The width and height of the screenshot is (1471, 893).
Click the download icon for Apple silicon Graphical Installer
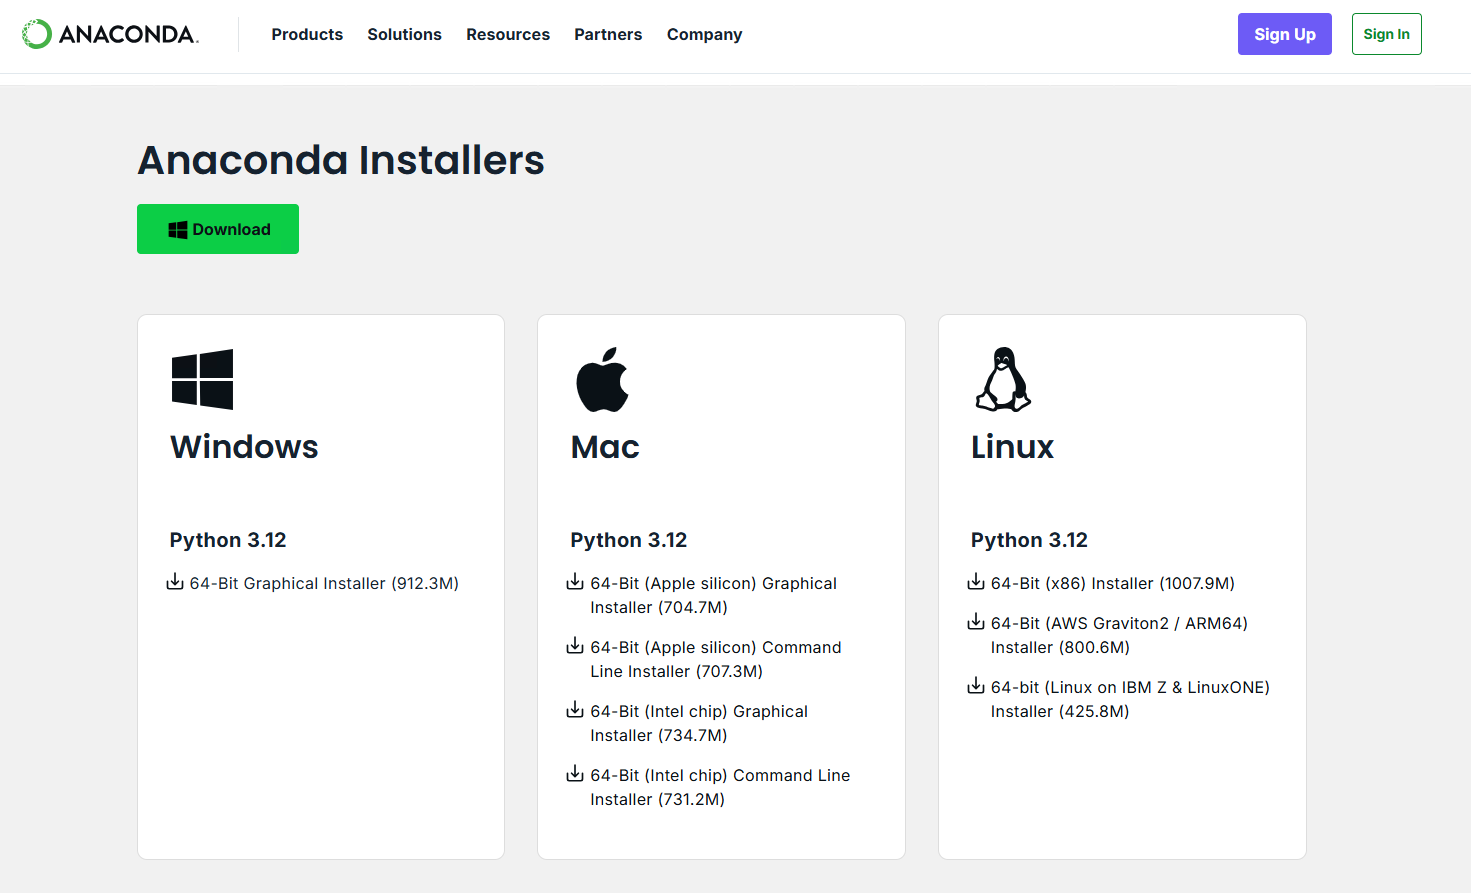click(575, 582)
